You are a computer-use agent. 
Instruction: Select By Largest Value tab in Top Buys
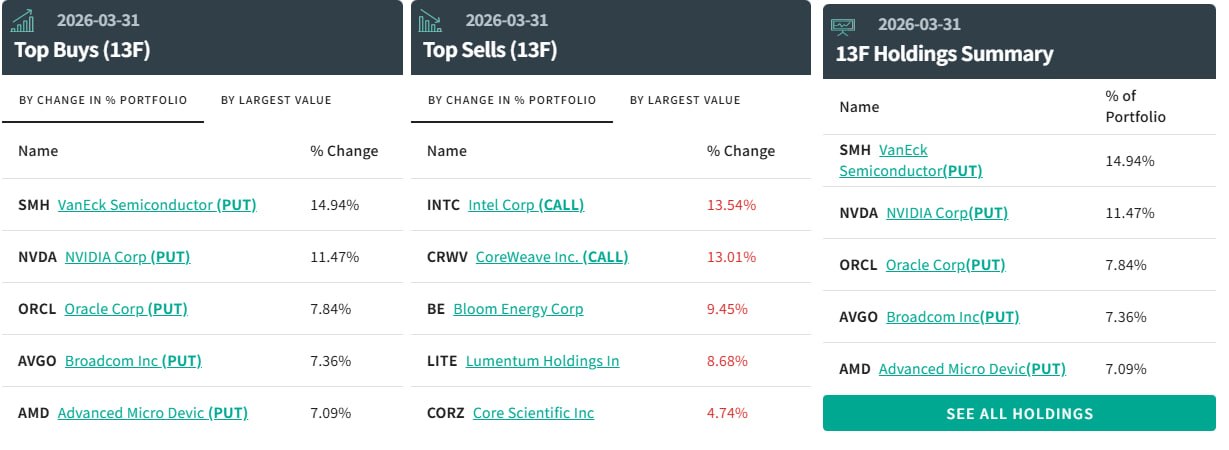tap(276, 100)
